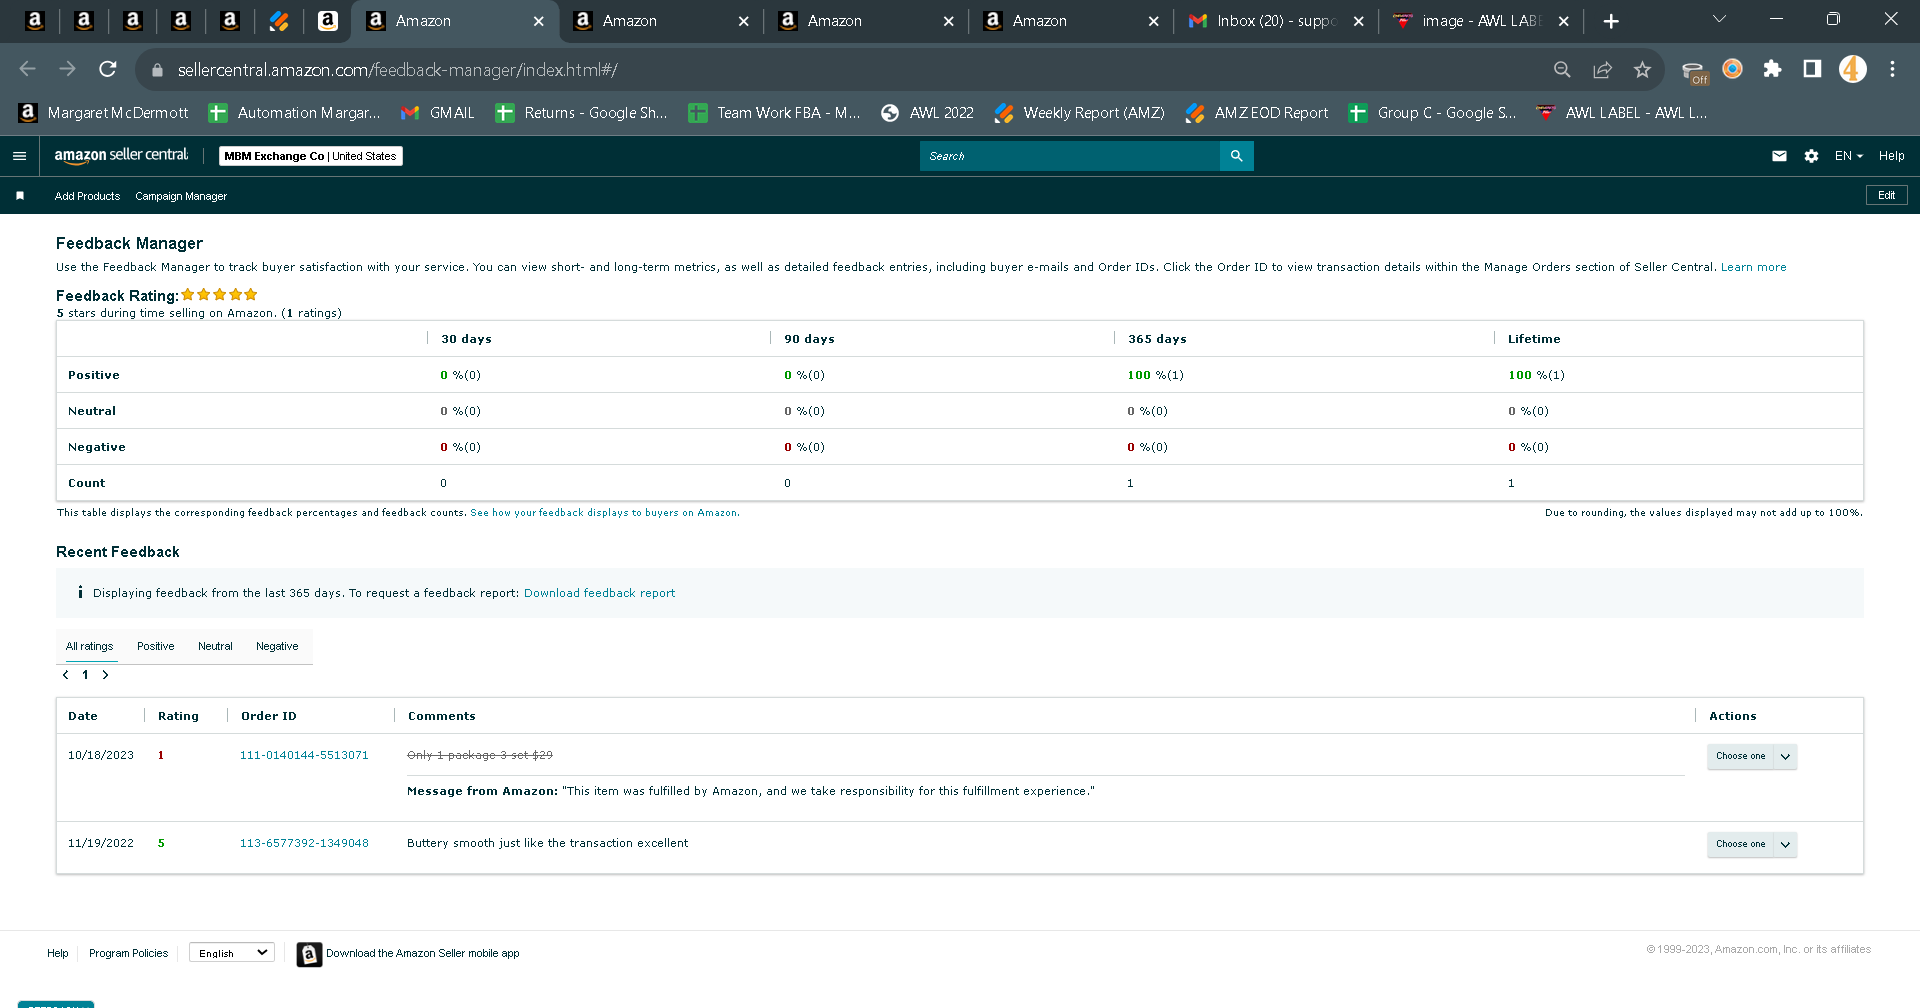
Task: Close the Inbox (20) browser tab
Action: click(x=1358, y=21)
